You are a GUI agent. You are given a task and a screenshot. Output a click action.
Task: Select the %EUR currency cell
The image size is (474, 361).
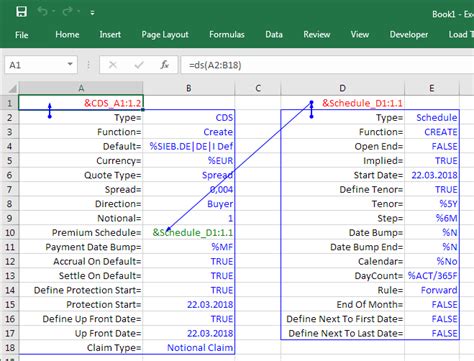point(189,160)
